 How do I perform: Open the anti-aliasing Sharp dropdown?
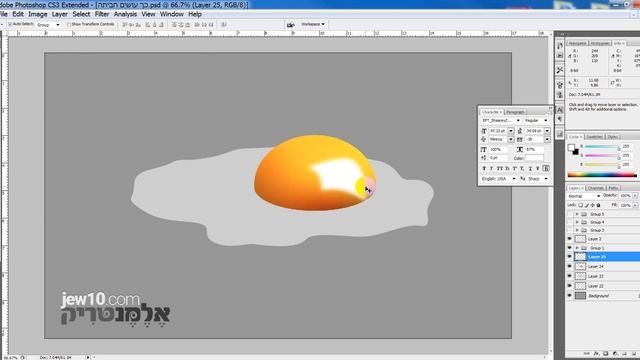(x=538, y=179)
